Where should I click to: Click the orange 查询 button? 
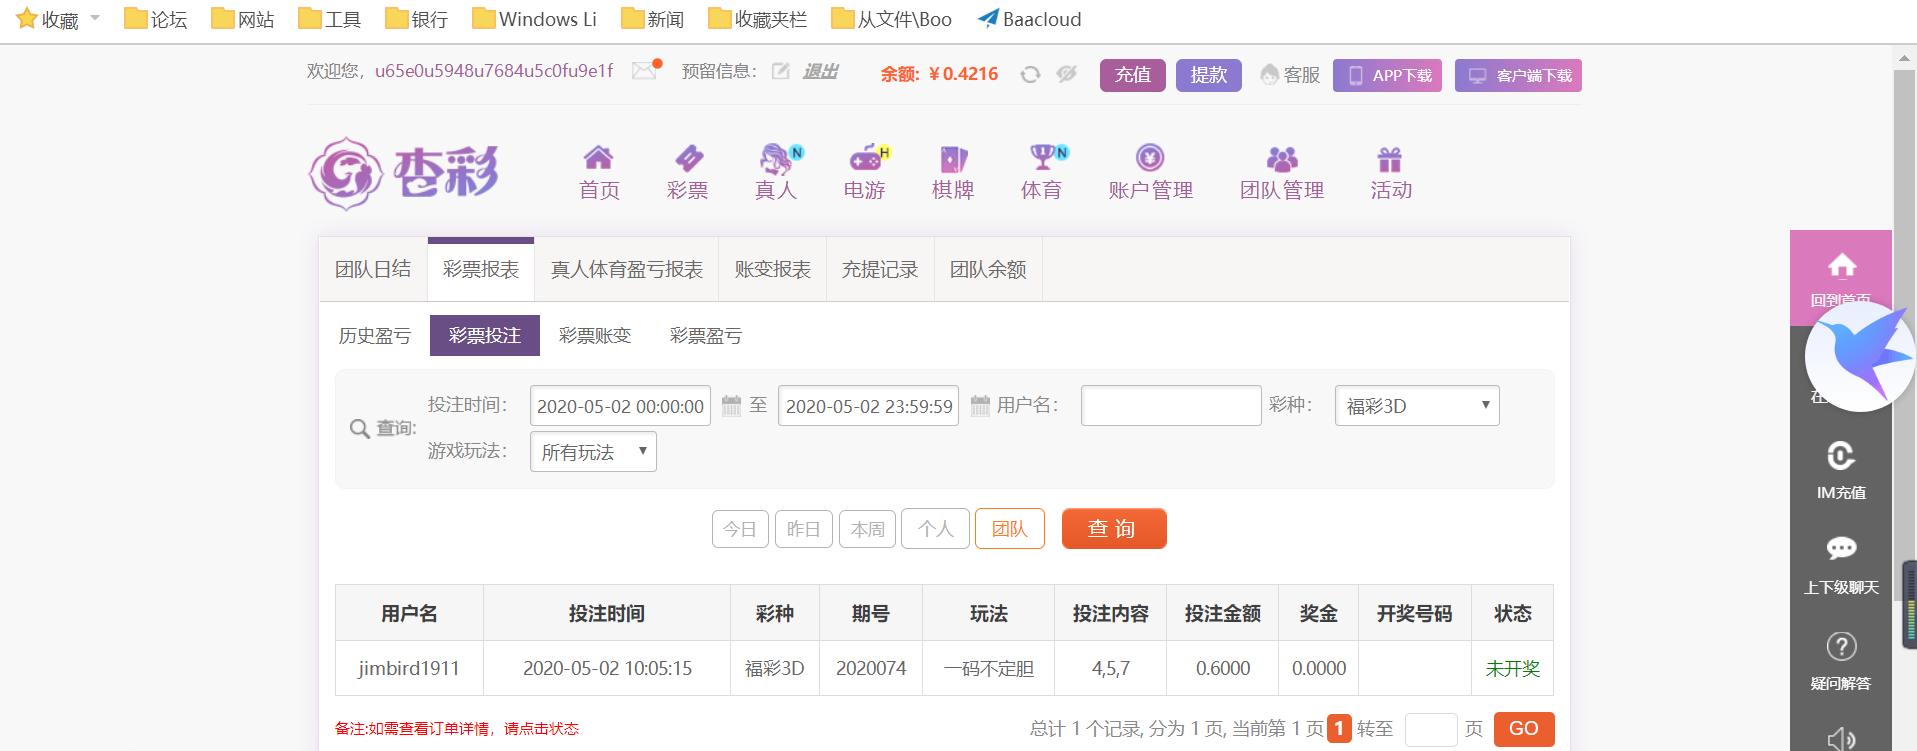pyautogui.click(x=1114, y=528)
